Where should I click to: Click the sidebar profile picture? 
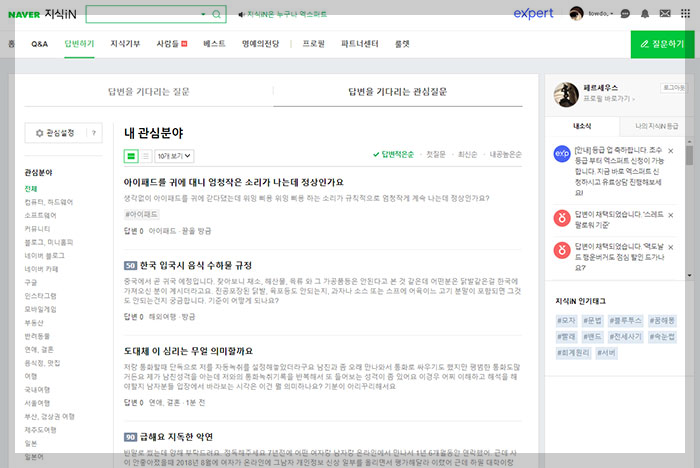[x=566, y=95]
